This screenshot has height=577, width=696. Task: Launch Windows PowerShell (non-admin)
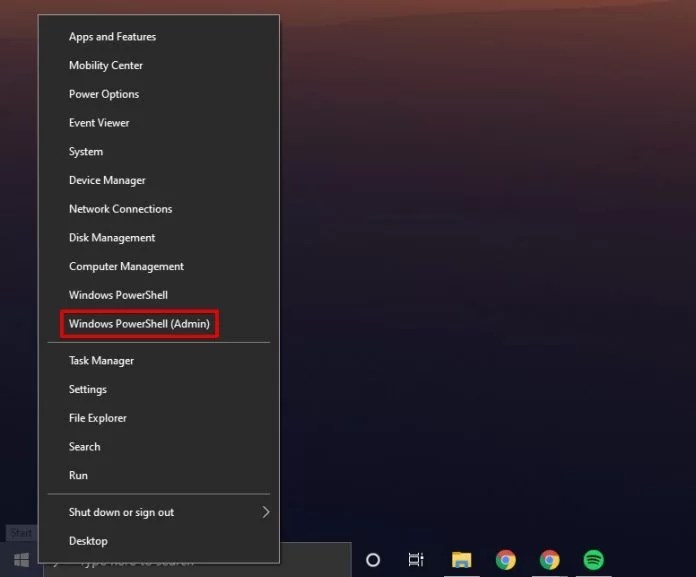(159, 295)
